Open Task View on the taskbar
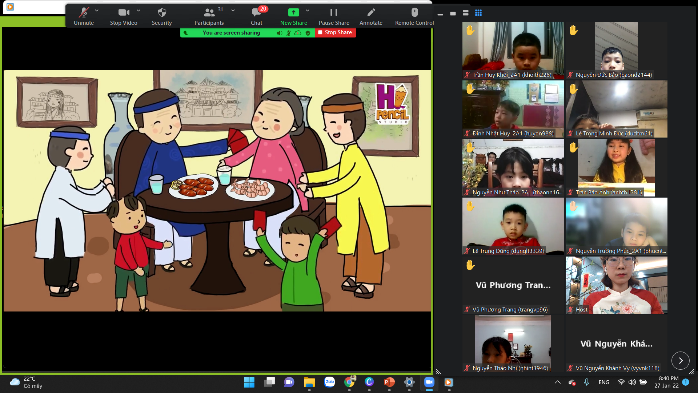 269,382
